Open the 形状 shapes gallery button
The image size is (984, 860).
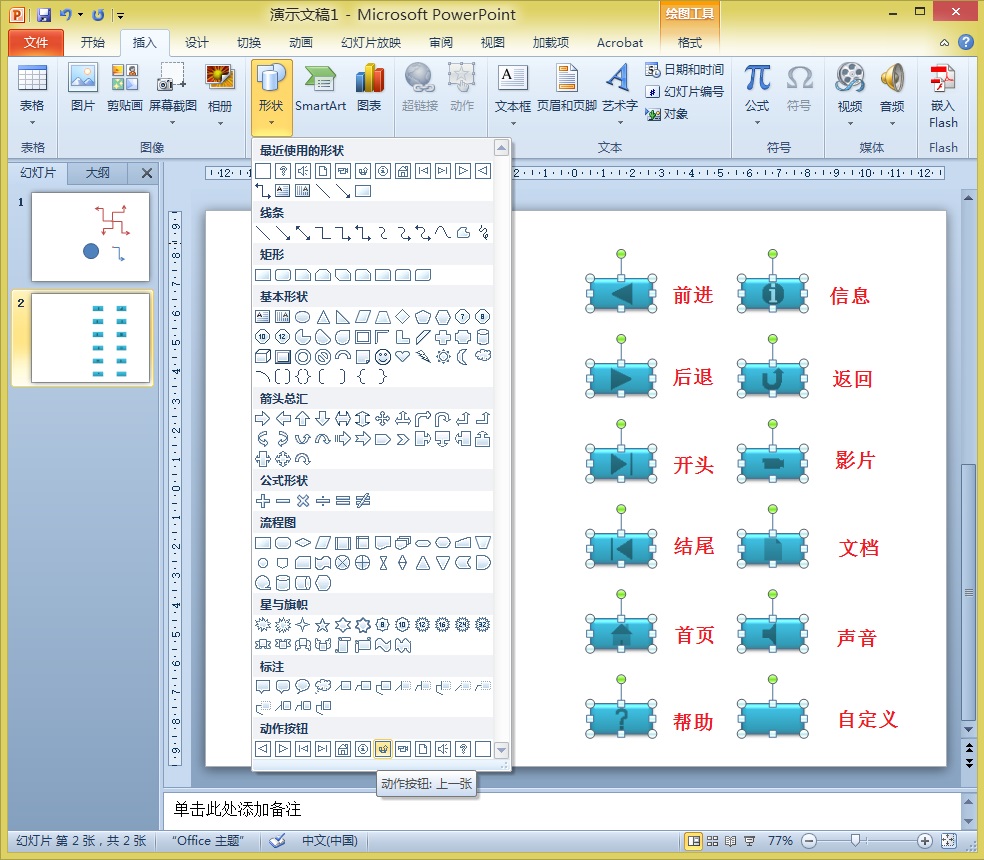pos(271,97)
